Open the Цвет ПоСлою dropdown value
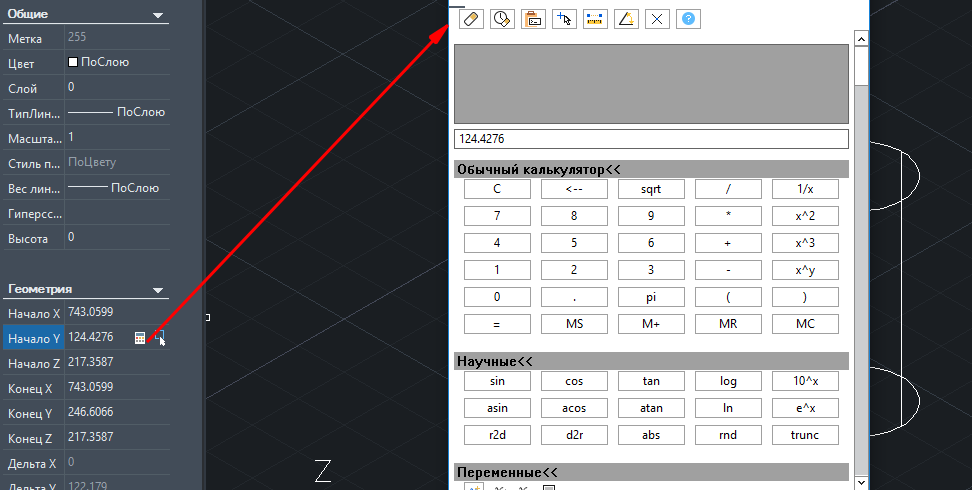Image resolution: width=972 pixels, height=490 pixels. point(117,62)
